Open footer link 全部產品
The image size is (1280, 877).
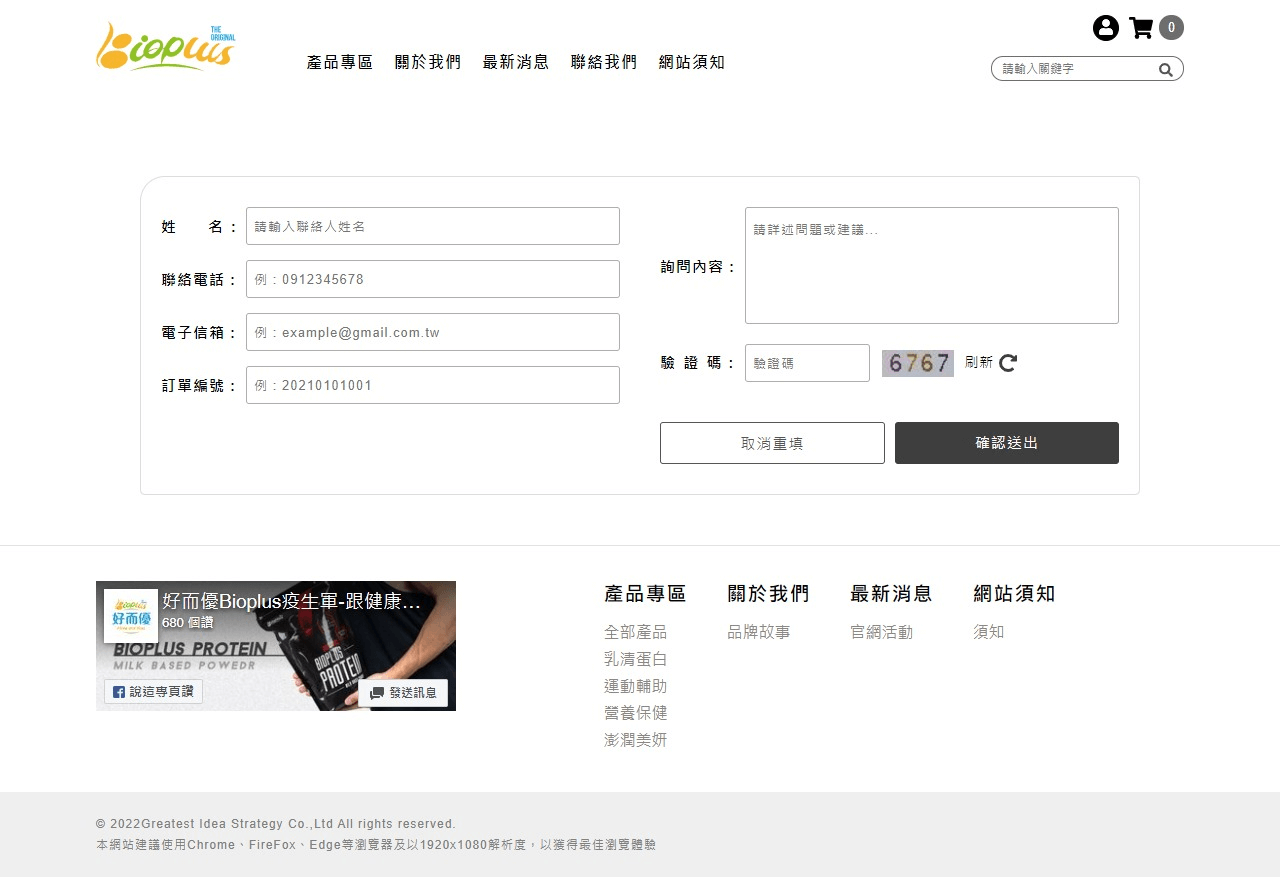[x=635, y=632]
